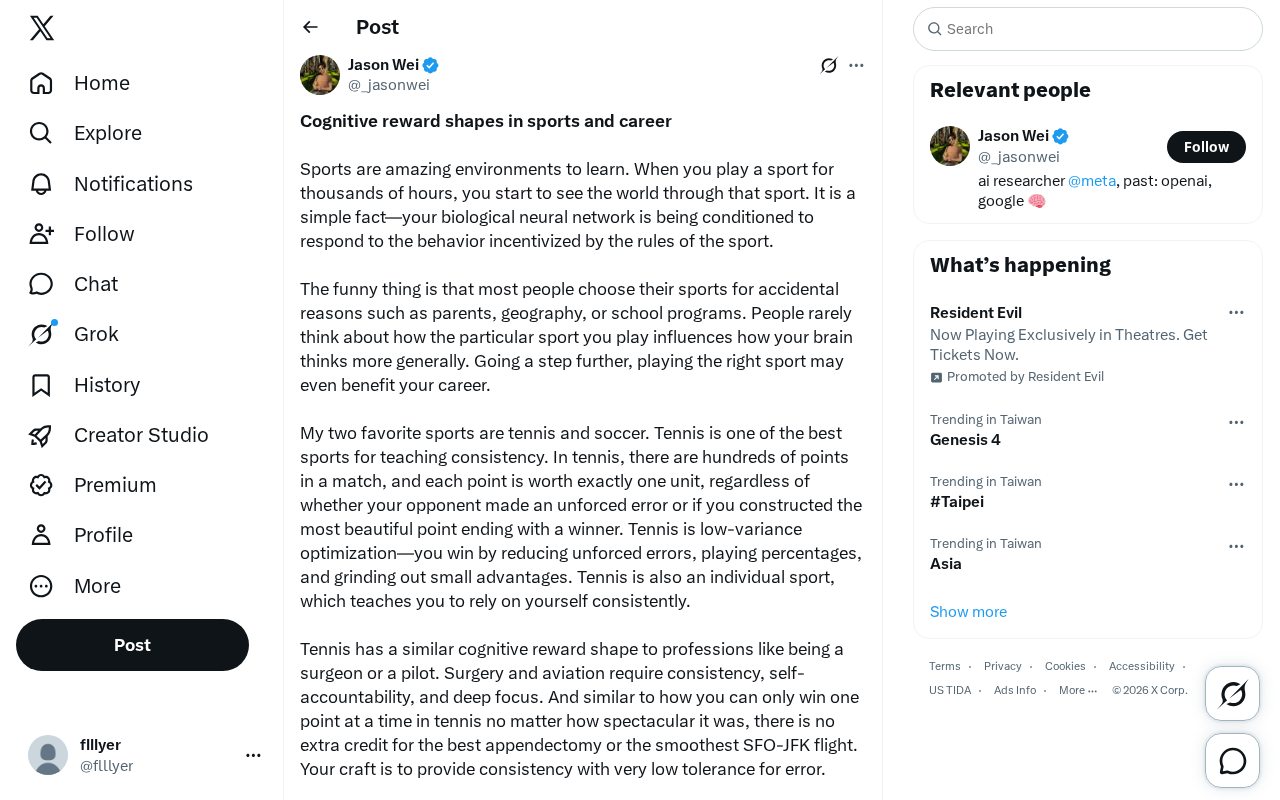Open Grok from the sidebar
Screen dimensions: 1280x800
[76, 334]
